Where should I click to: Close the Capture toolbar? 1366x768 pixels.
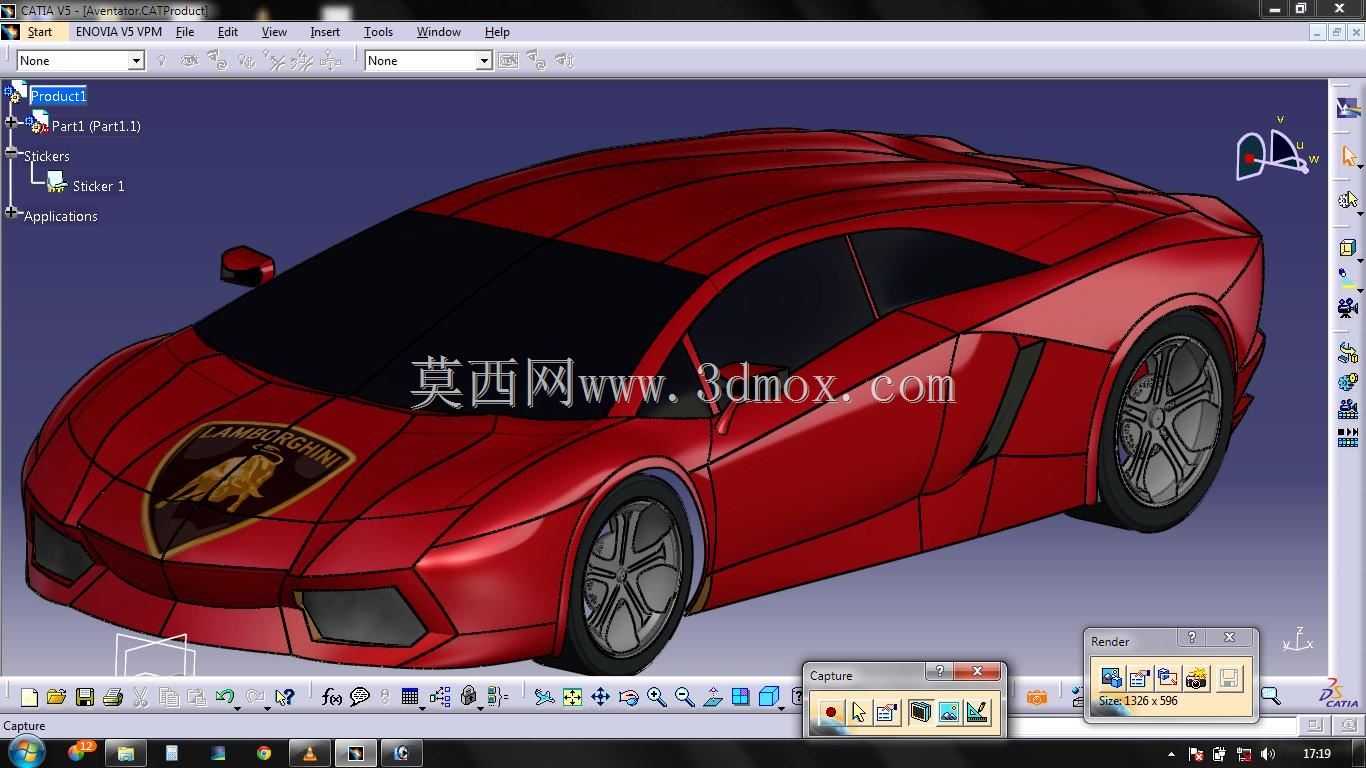click(x=977, y=672)
